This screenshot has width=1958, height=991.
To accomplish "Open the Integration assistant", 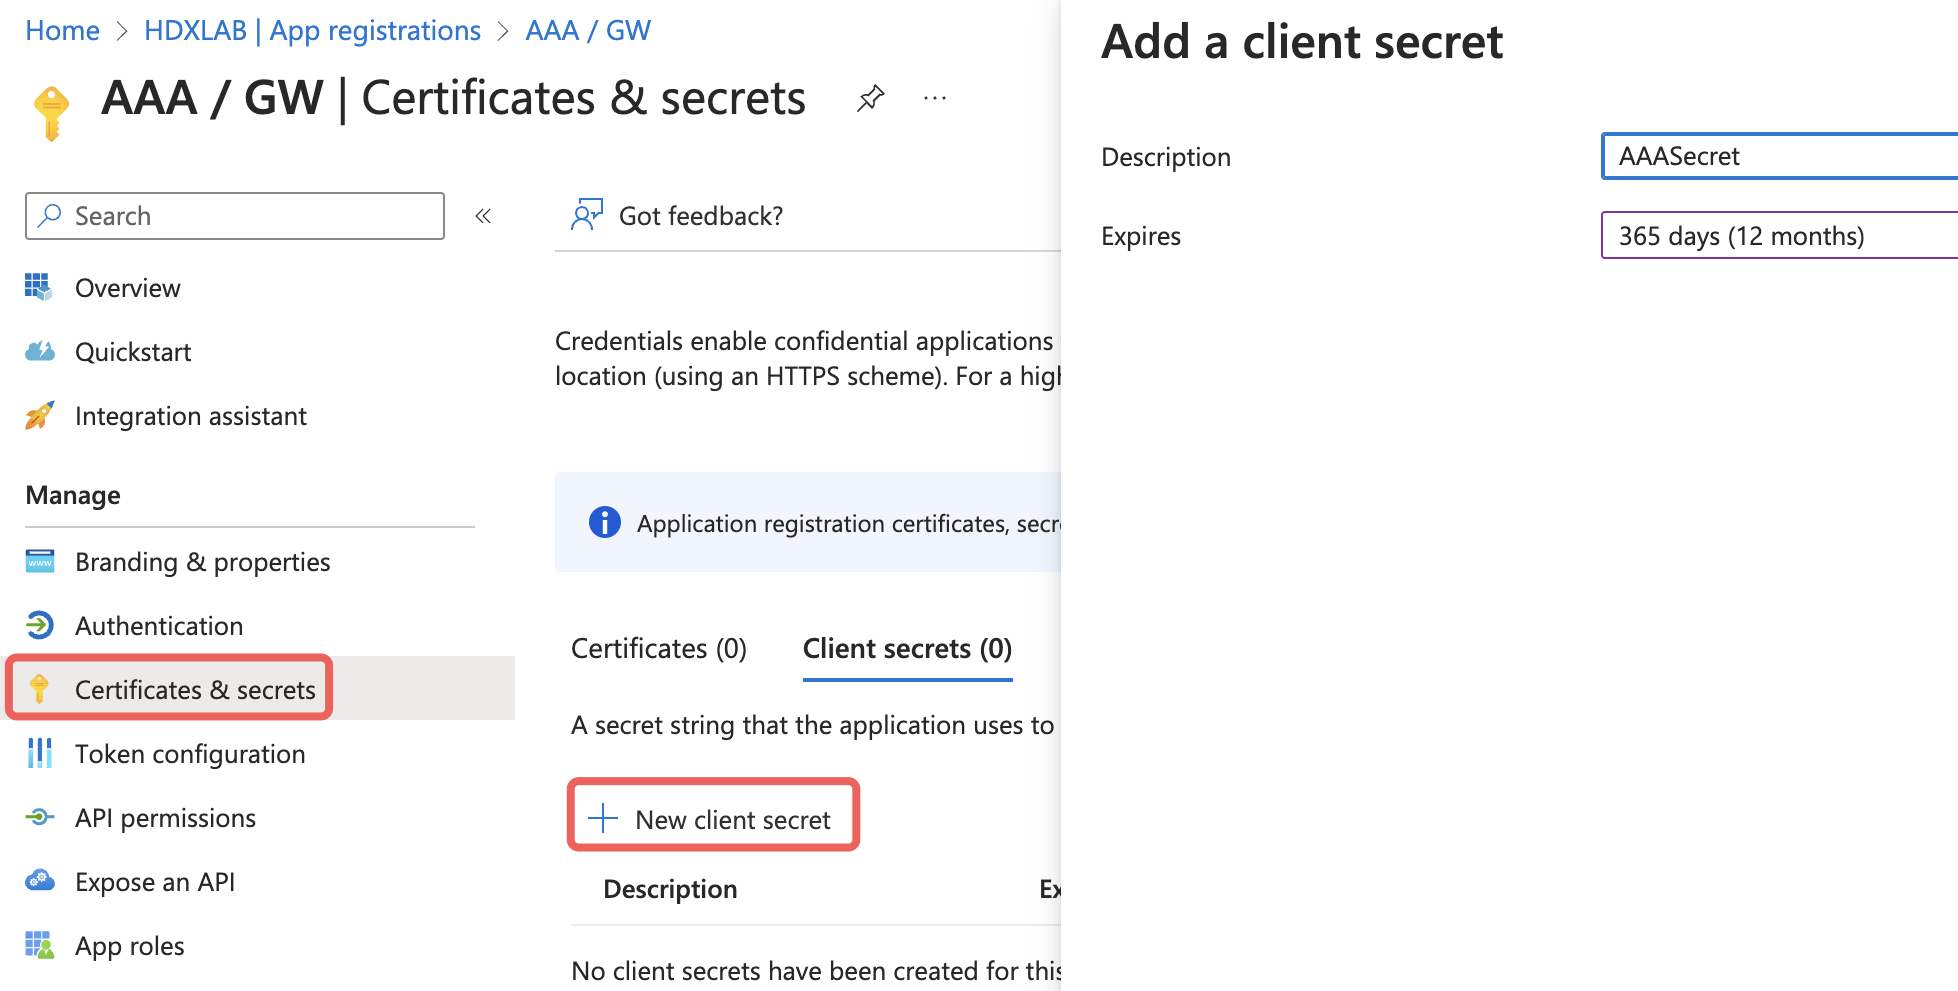I will [191, 416].
